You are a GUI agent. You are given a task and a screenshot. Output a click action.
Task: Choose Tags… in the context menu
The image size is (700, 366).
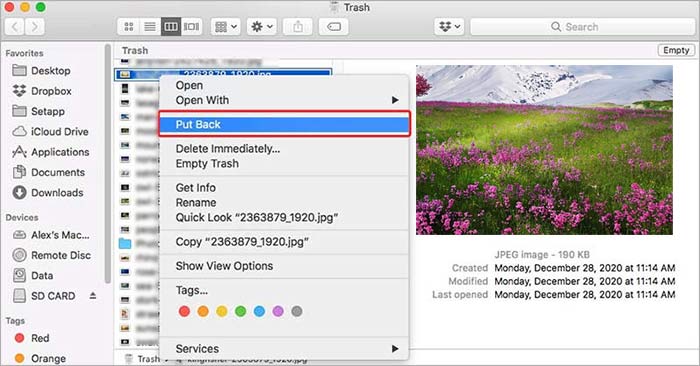[284, 290]
